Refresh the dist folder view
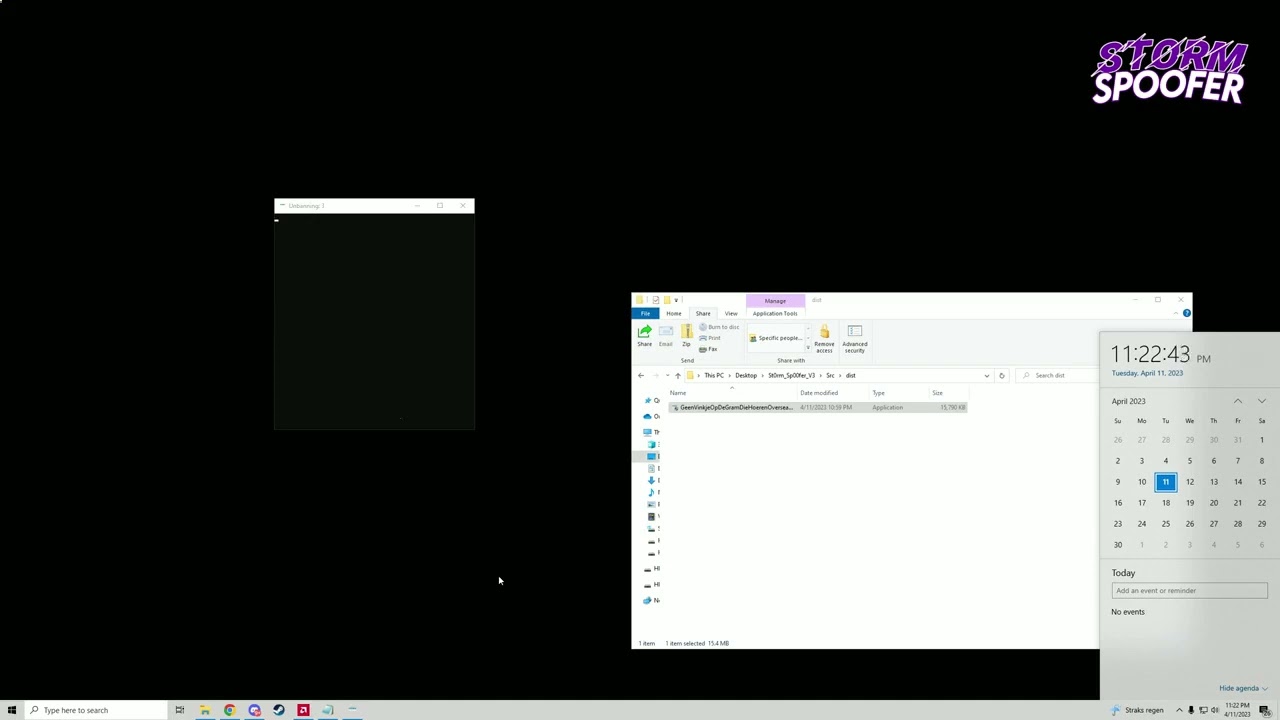 click(x=1001, y=375)
